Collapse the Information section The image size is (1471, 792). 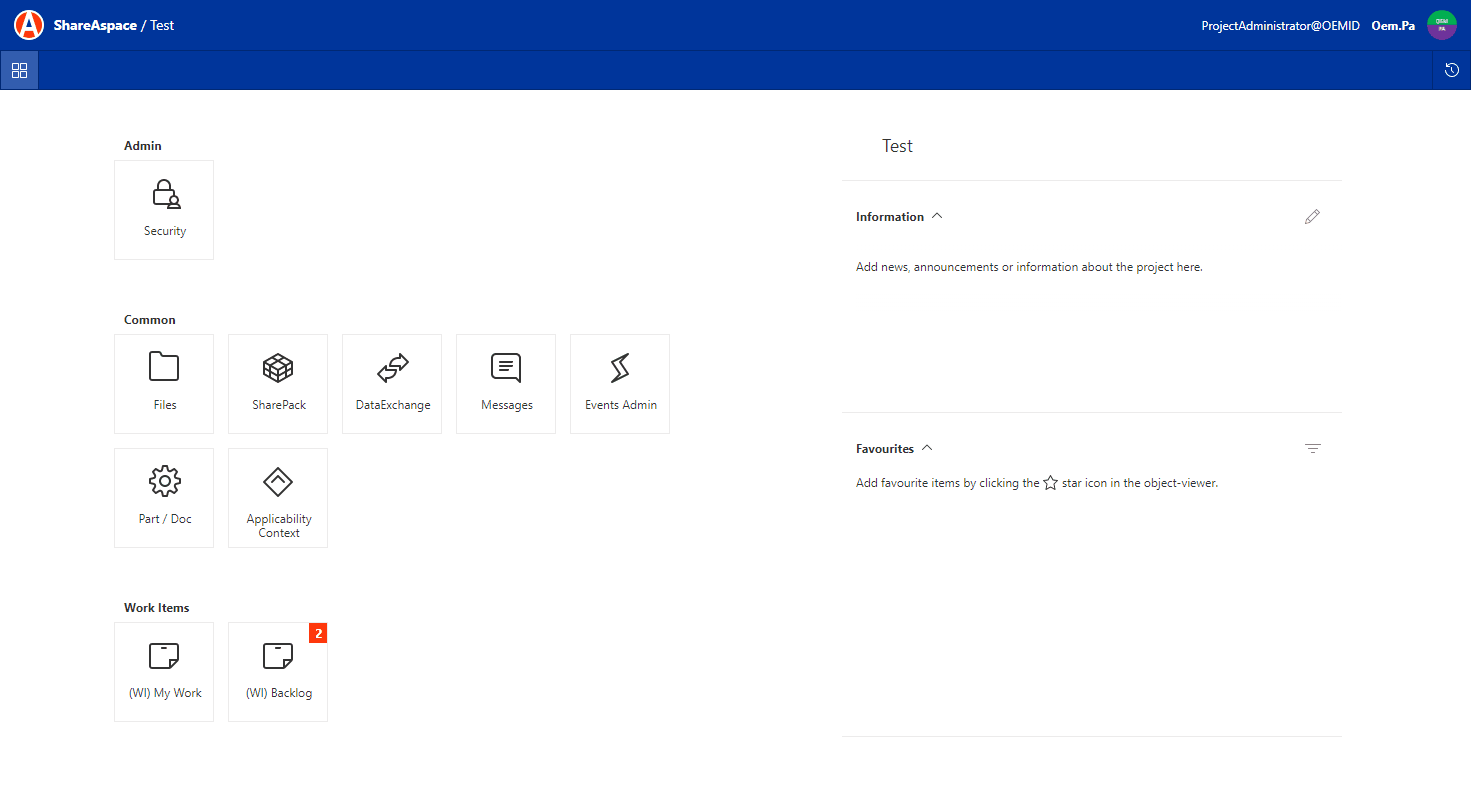[937, 216]
